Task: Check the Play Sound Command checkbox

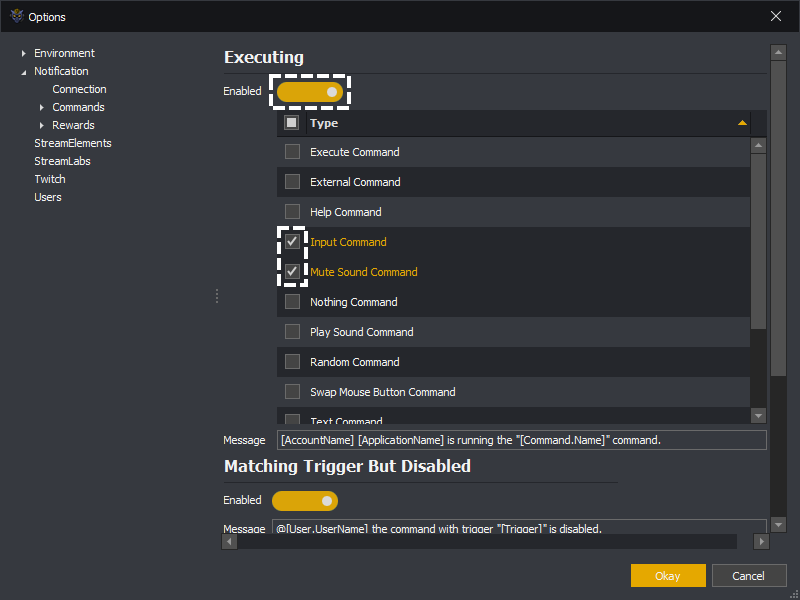Action: [292, 332]
